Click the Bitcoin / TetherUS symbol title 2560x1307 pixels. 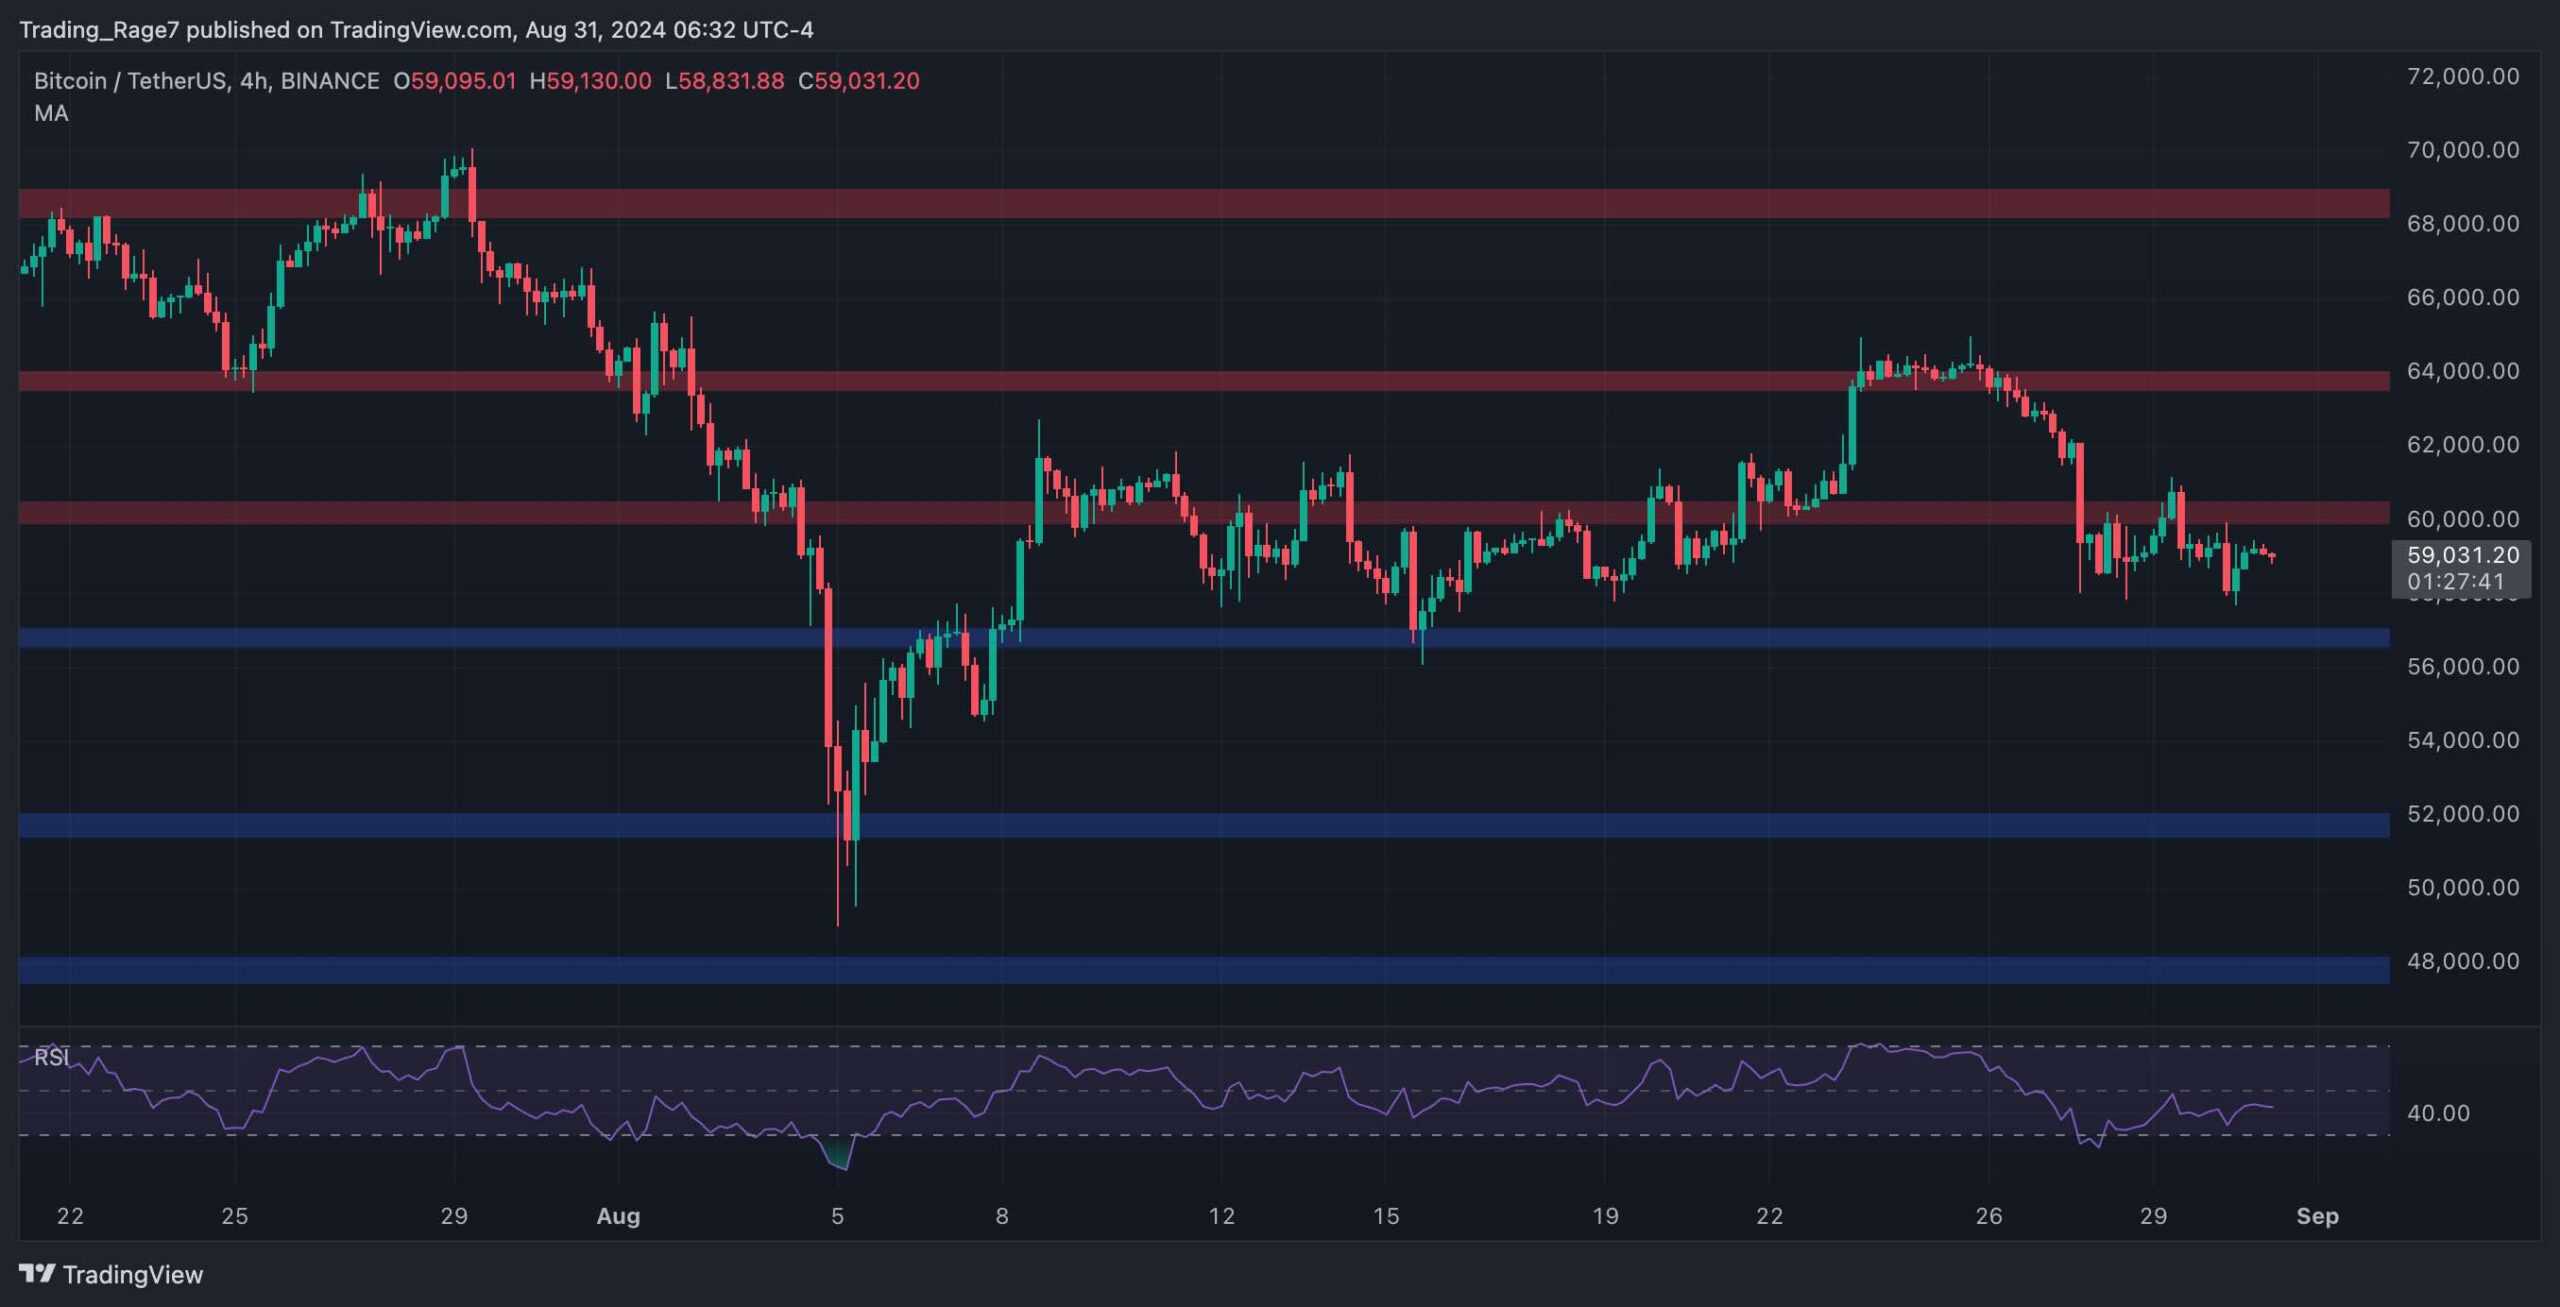click(130, 81)
